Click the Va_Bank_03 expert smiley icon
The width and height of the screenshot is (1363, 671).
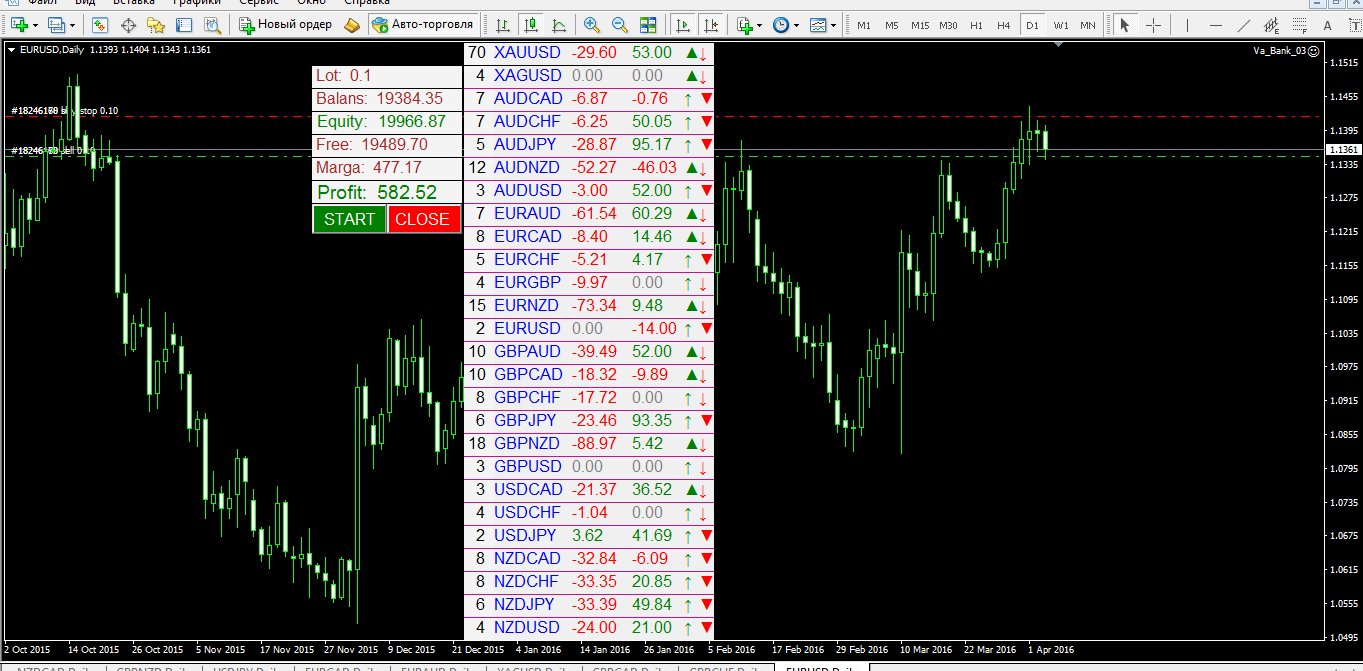(1314, 50)
